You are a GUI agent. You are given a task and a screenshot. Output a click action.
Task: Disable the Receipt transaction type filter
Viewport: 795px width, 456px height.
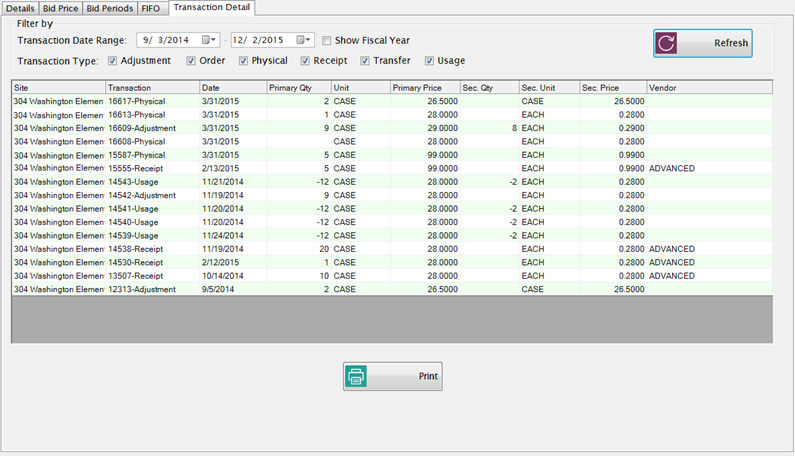304,61
